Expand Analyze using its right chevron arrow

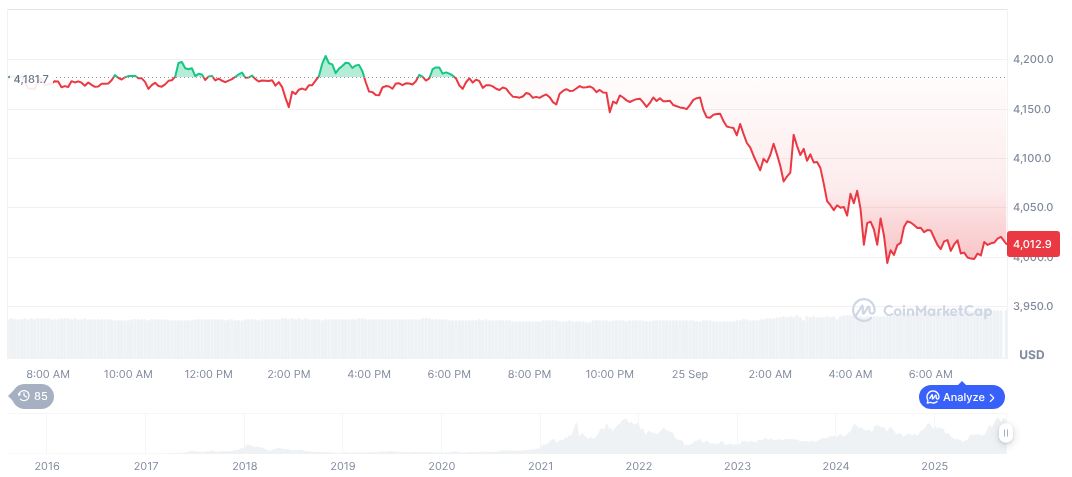992,397
